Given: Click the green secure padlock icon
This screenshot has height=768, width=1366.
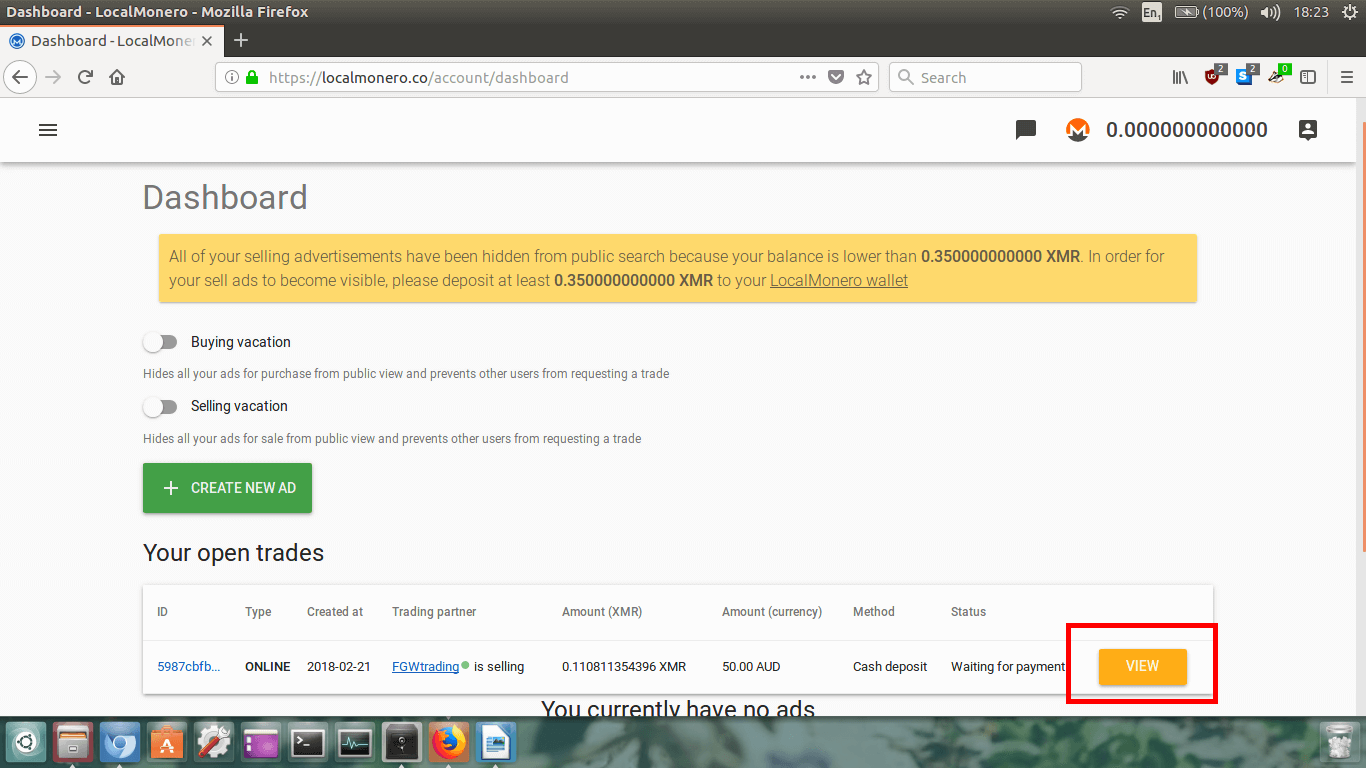Looking at the screenshot, I should (252, 77).
